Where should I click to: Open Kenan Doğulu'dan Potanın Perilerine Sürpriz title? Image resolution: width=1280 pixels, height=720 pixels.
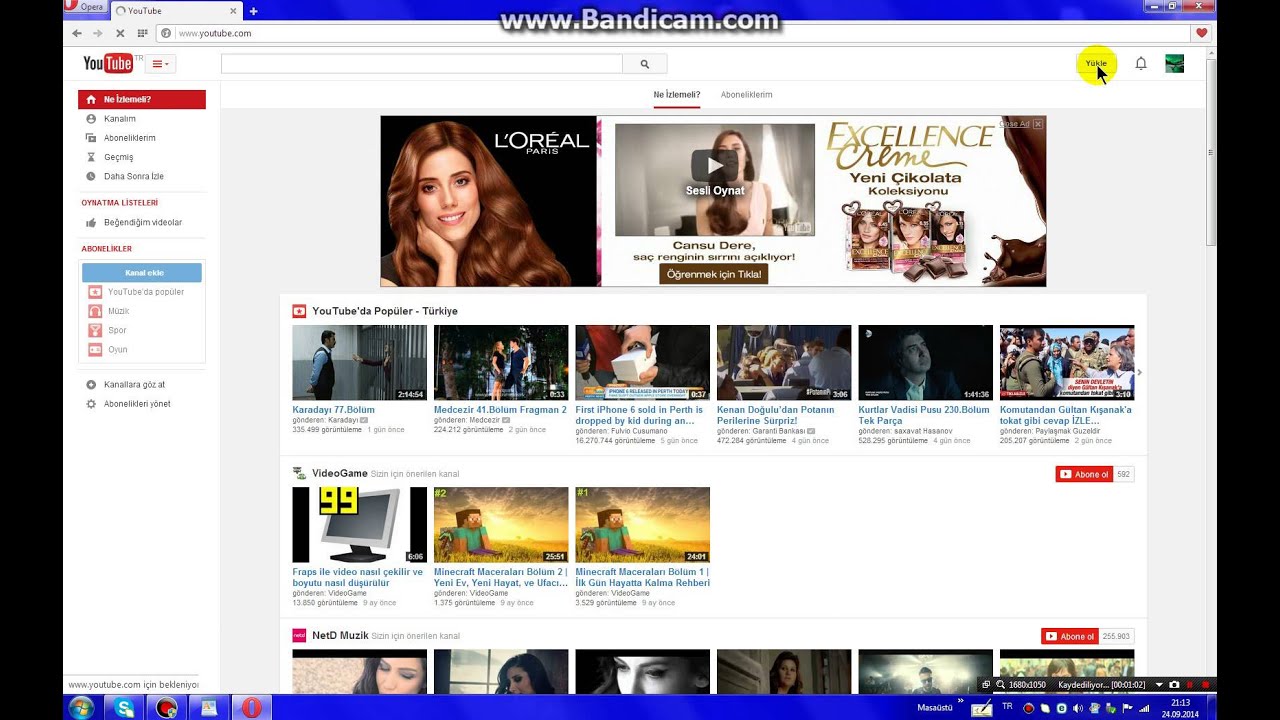[x=776, y=415]
